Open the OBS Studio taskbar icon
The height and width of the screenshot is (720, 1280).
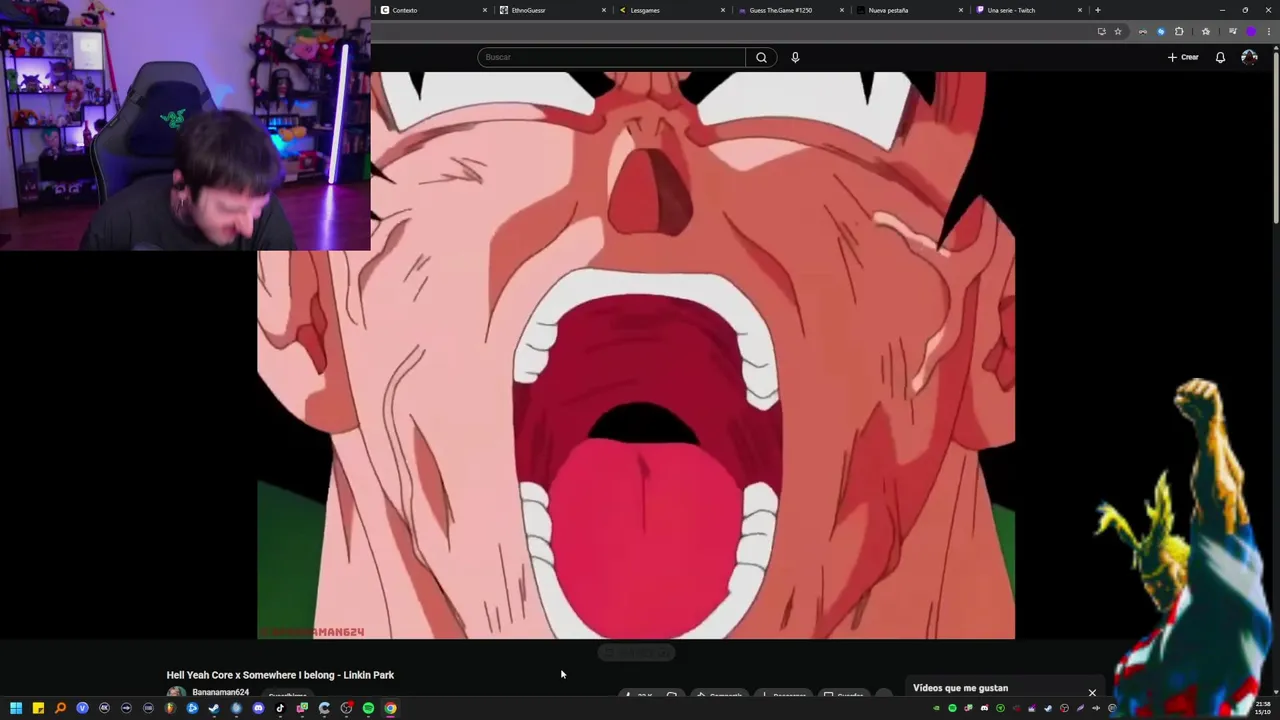346,708
